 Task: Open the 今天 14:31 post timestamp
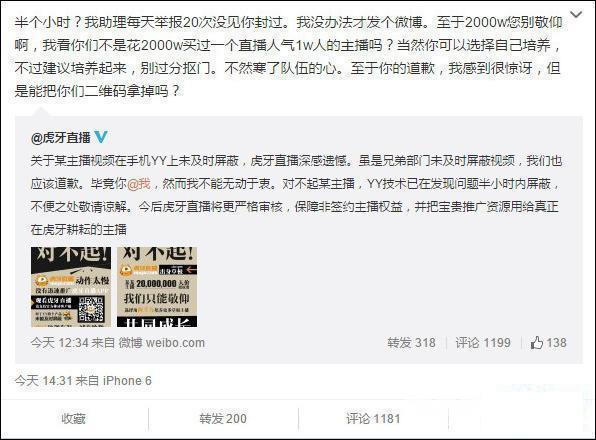43,380
